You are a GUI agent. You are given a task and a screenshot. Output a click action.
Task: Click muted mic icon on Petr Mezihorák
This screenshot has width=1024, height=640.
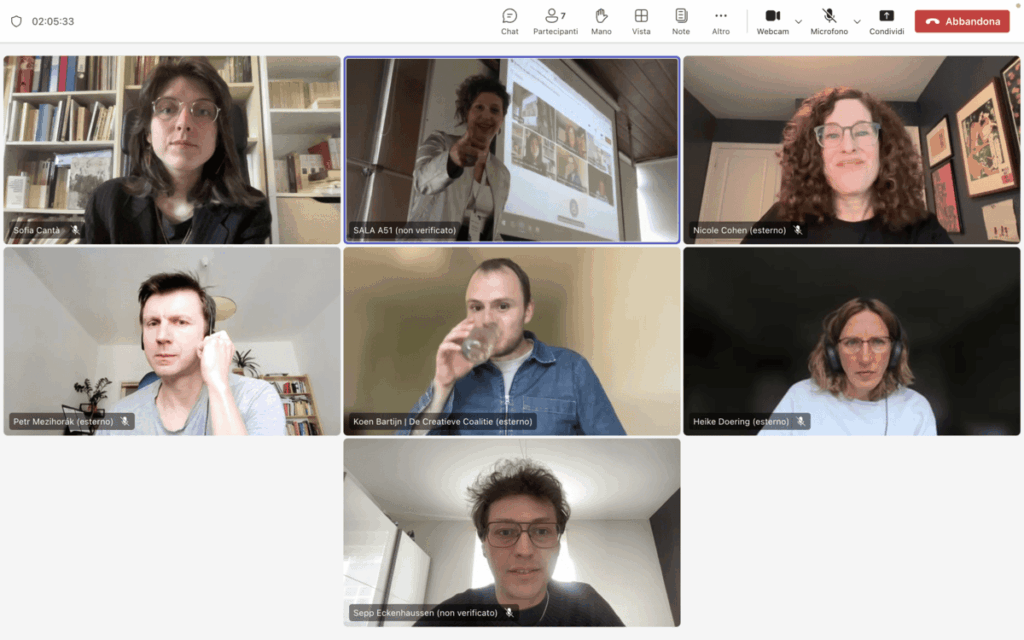[x=124, y=421]
